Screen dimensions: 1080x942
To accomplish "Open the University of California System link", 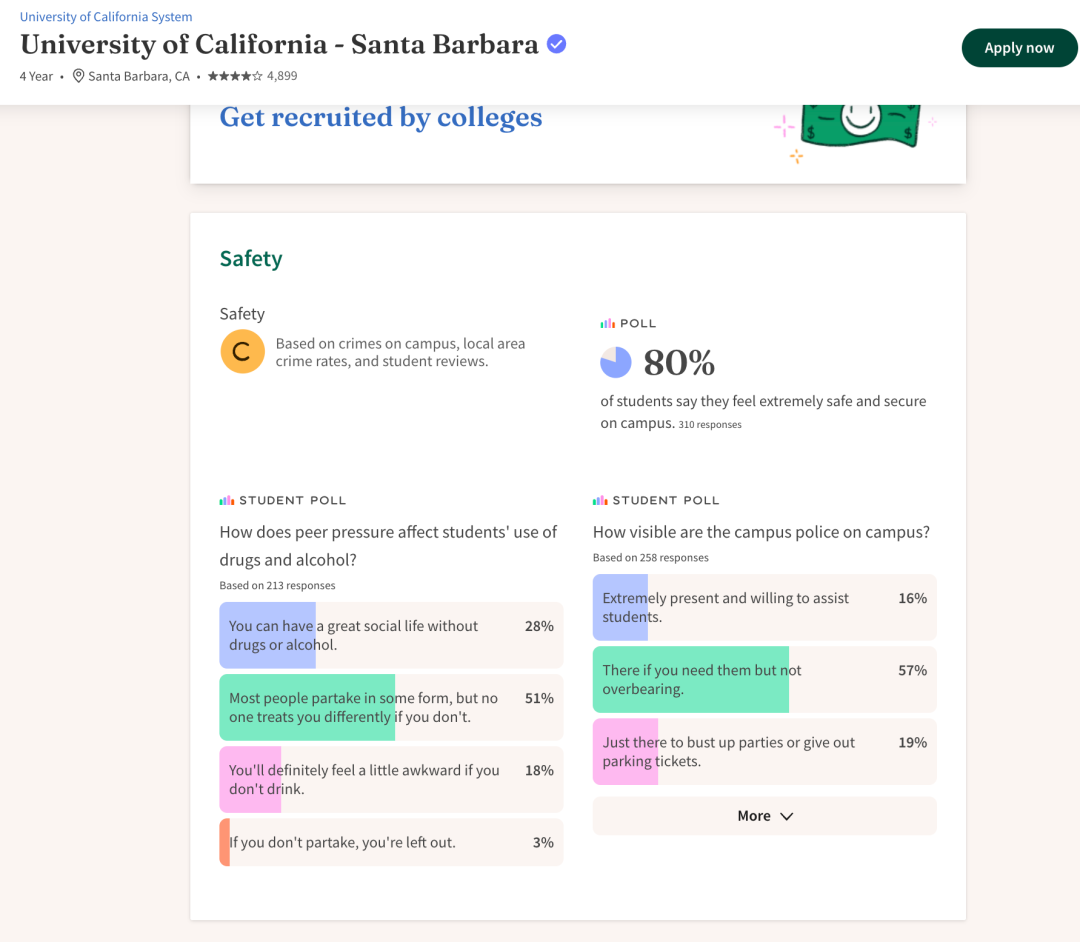I will 106,17.
